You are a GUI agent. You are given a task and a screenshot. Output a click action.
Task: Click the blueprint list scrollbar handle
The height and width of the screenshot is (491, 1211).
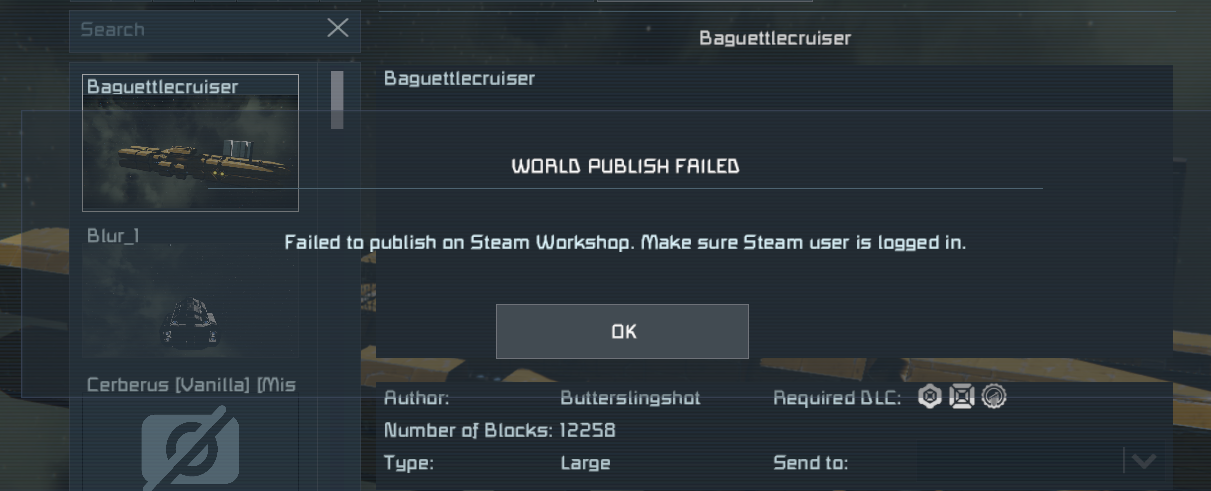tap(337, 99)
